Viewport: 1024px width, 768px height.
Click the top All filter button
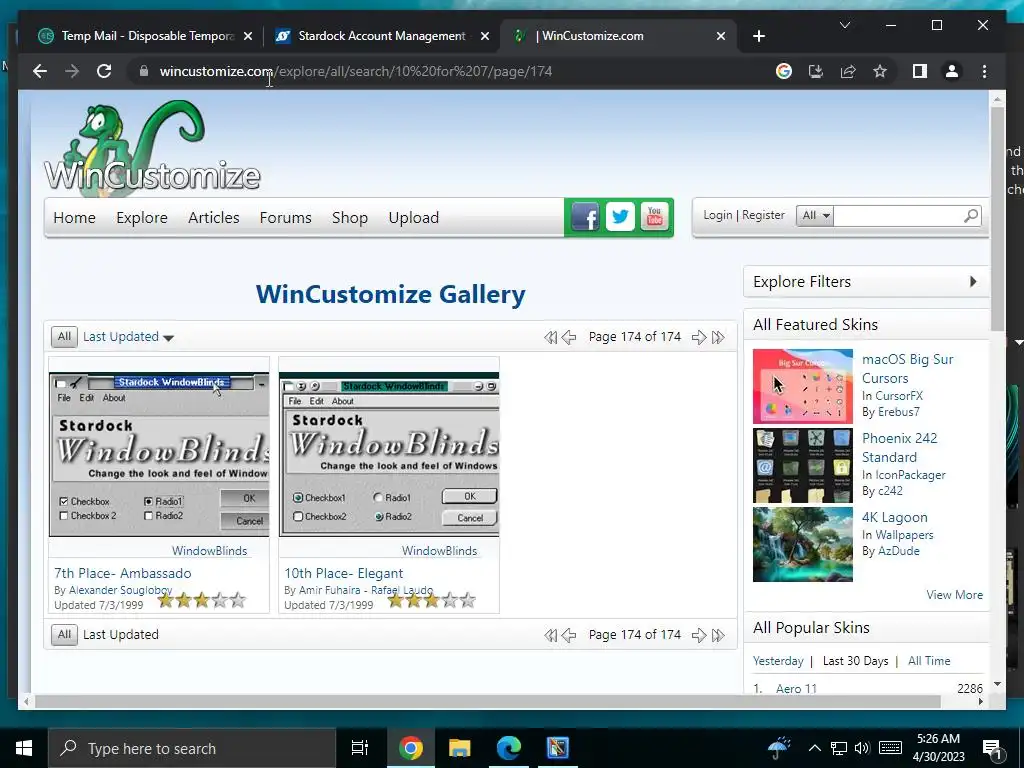64,337
